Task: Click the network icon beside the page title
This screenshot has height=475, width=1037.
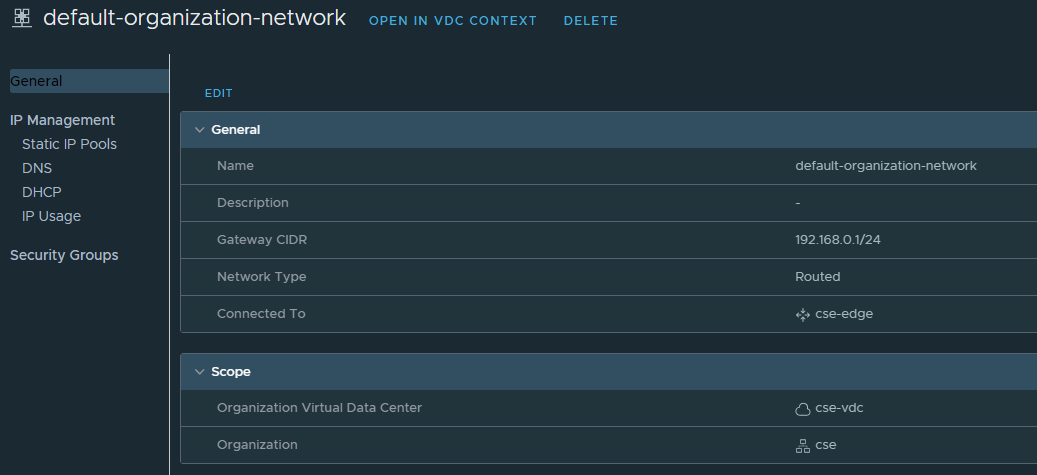Action: pyautogui.click(x=22, y=19)
